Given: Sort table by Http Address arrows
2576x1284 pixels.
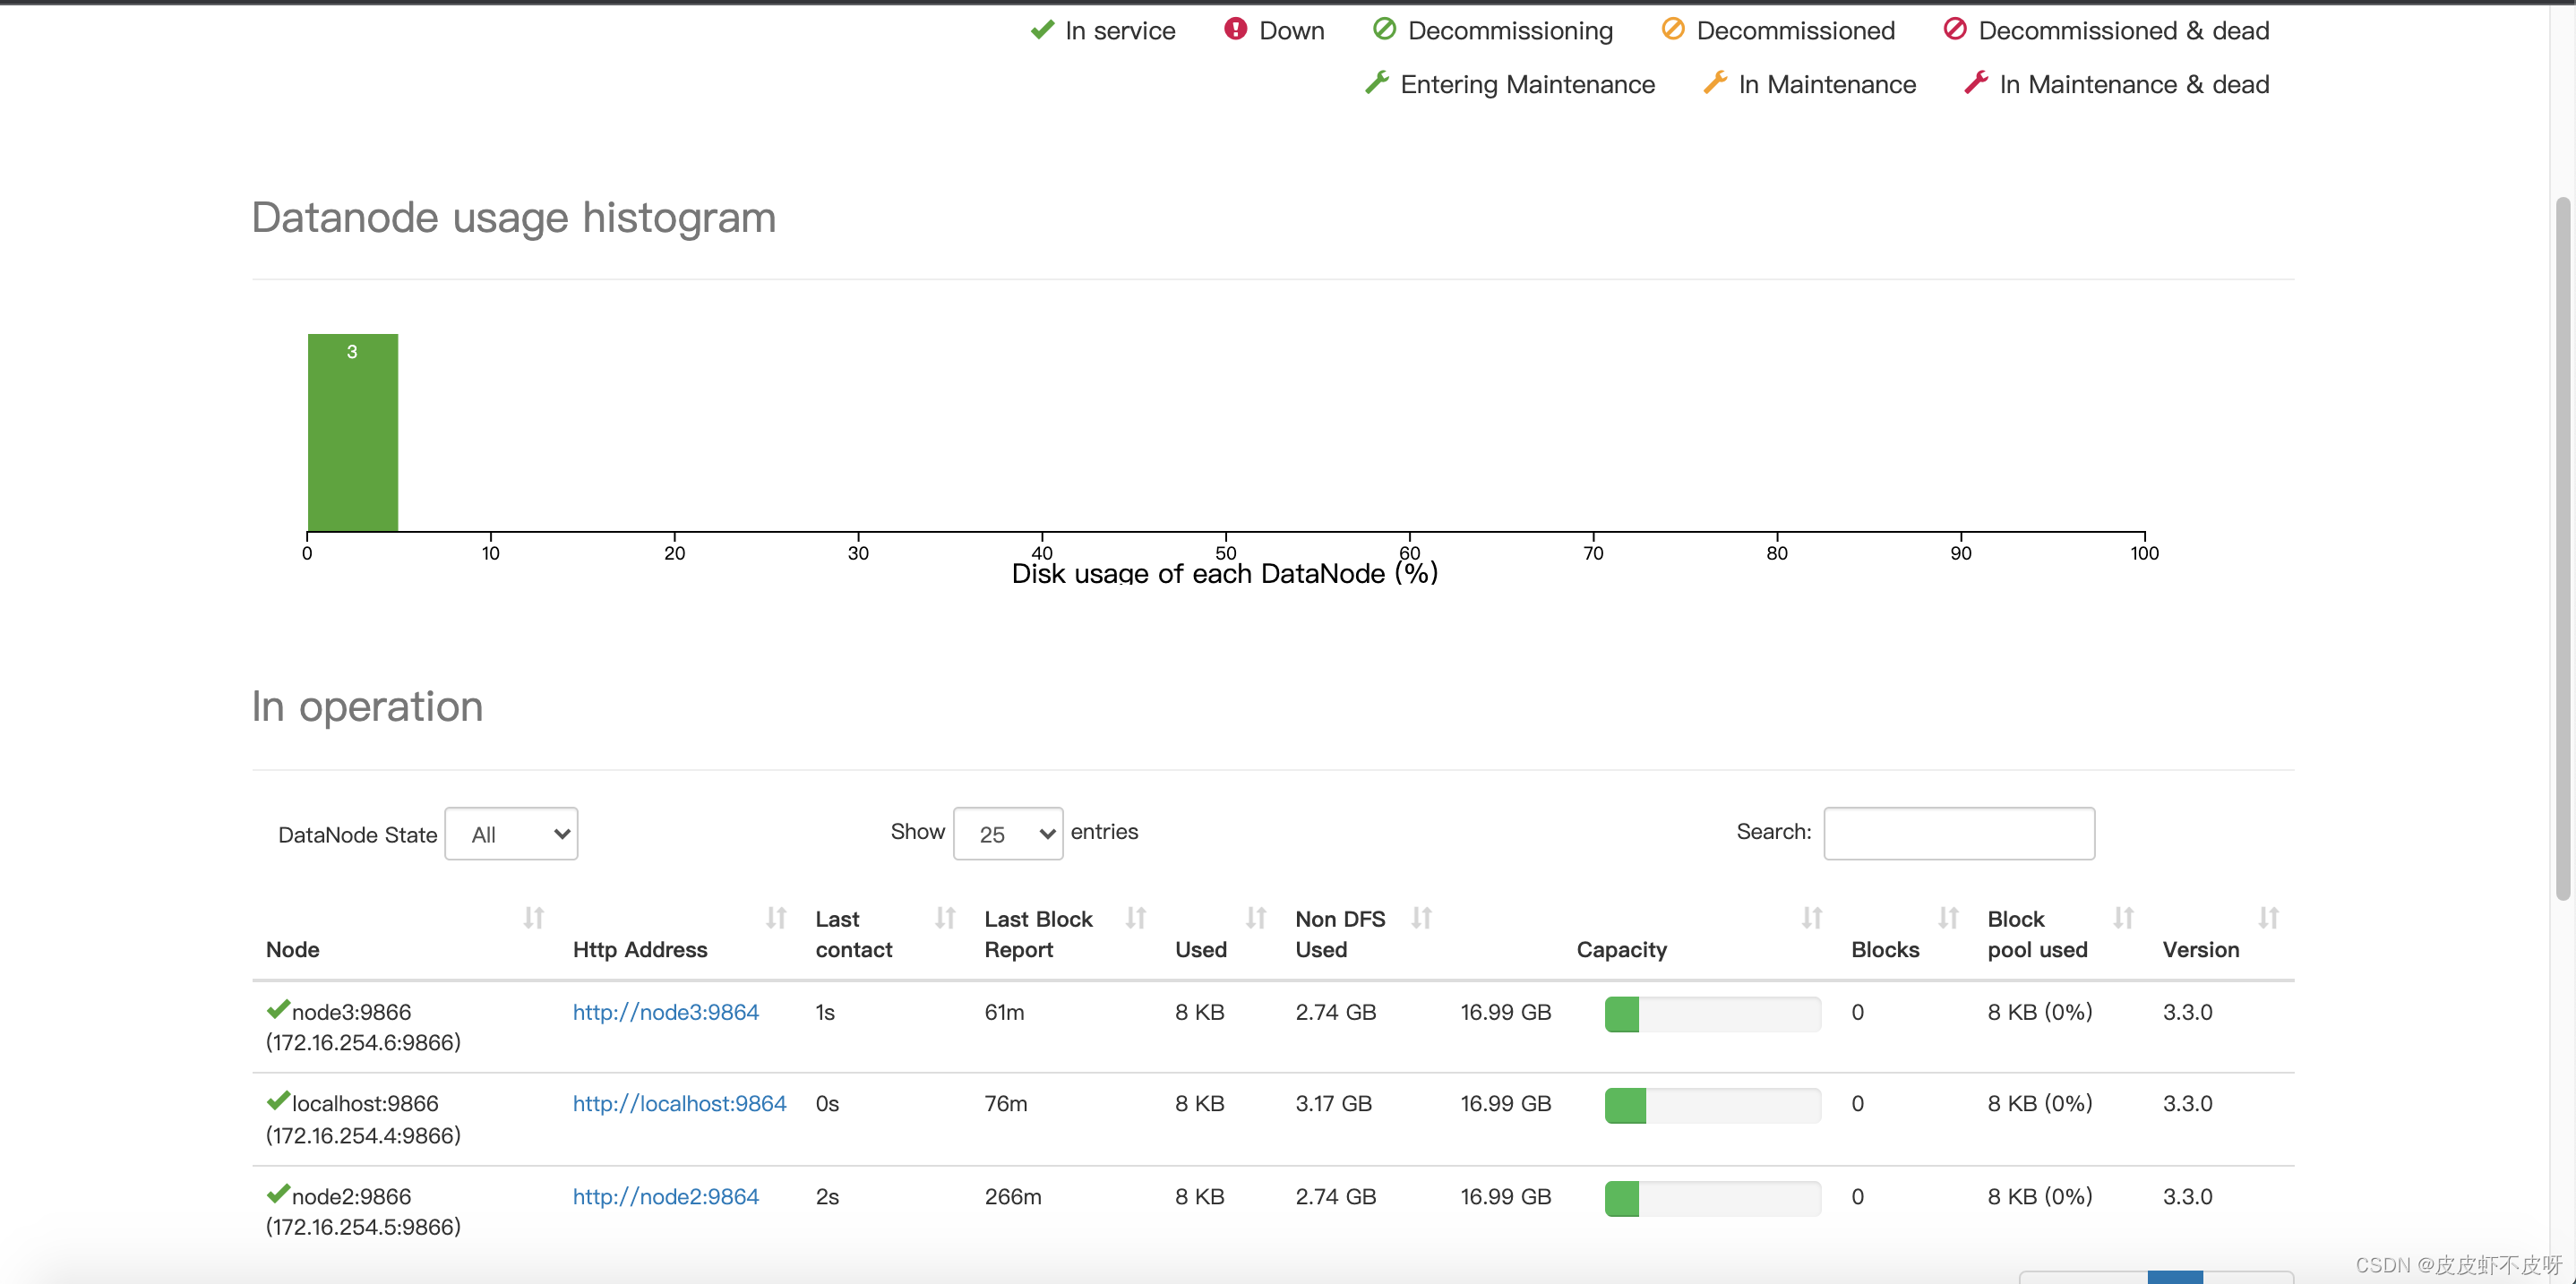Looking at the screenshot, I should (x=776, y=918).
